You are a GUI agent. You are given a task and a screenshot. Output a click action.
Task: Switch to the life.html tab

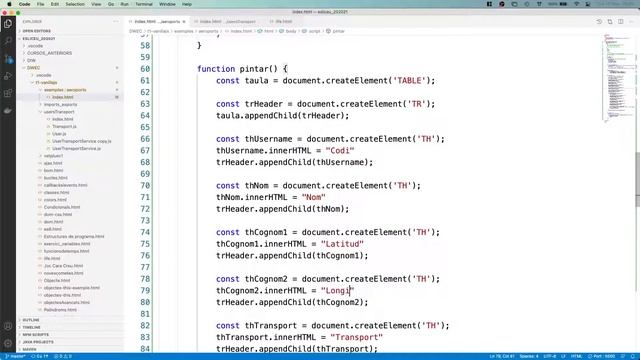point(283,22)
